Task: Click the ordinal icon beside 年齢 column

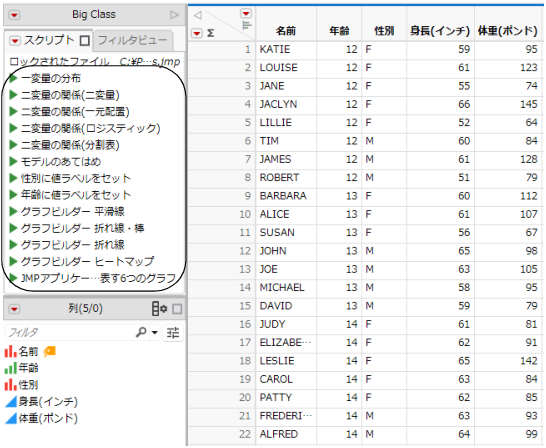Action: (x=10, y=368)
